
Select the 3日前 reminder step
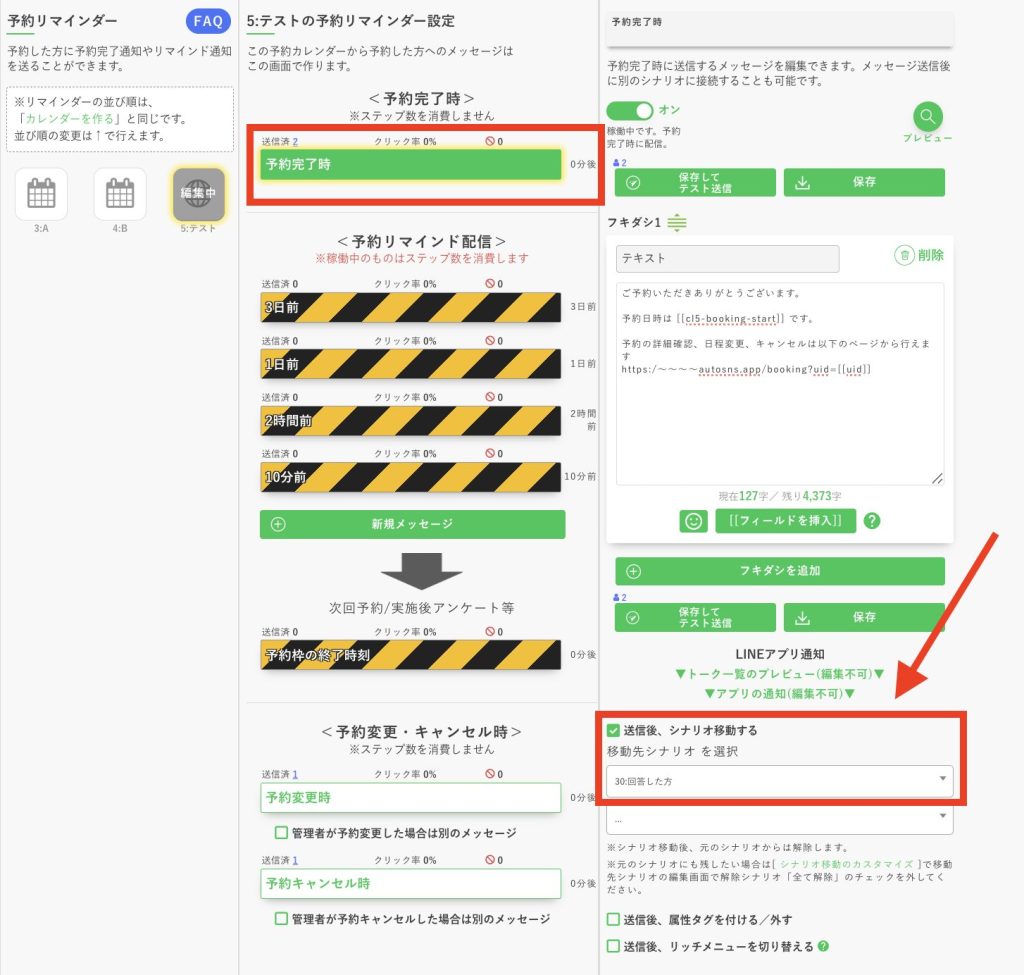pyautogui.click(x=410, y=308)
